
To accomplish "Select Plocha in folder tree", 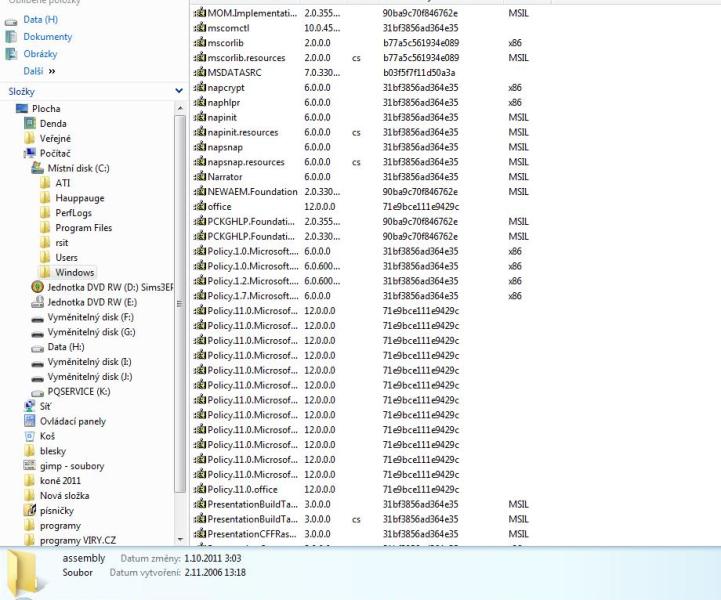I will tap(46, 109).
